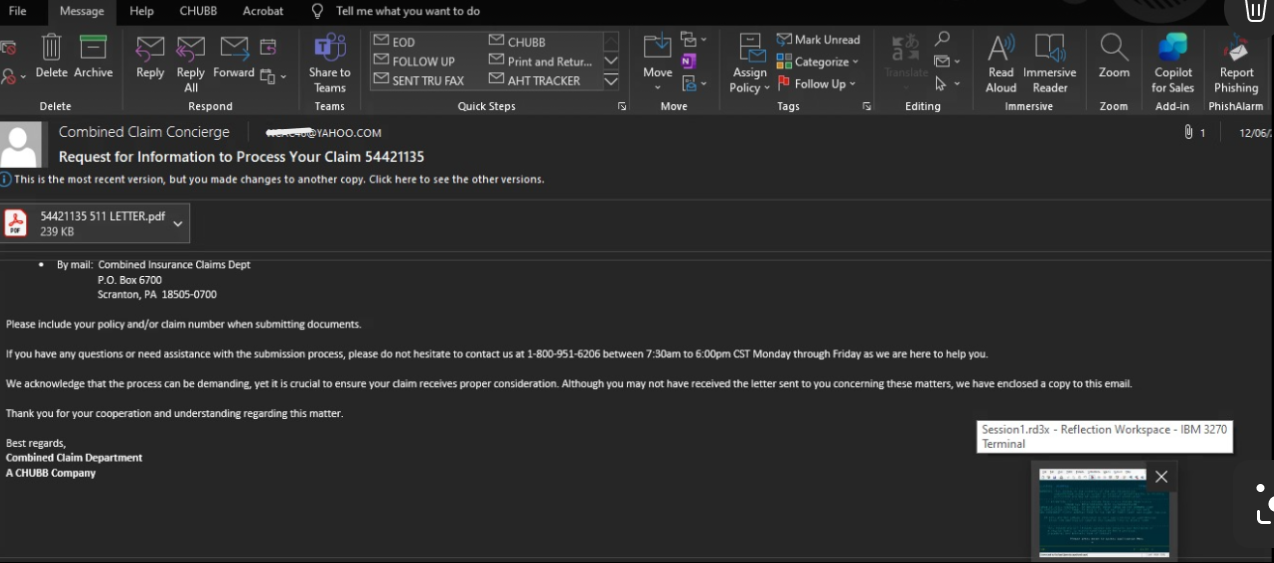Click the Ignore conversation icon

click(9, 47)
